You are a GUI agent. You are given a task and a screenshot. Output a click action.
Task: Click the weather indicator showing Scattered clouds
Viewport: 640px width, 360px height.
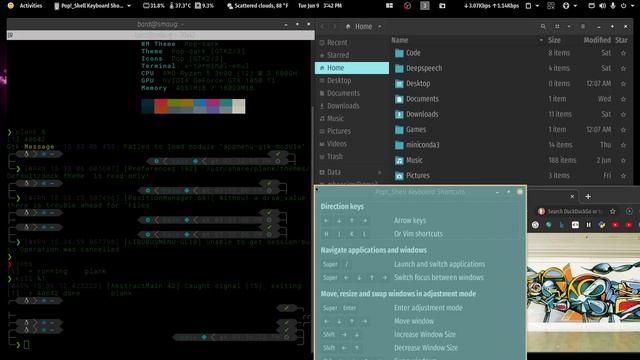click(258, 6)
